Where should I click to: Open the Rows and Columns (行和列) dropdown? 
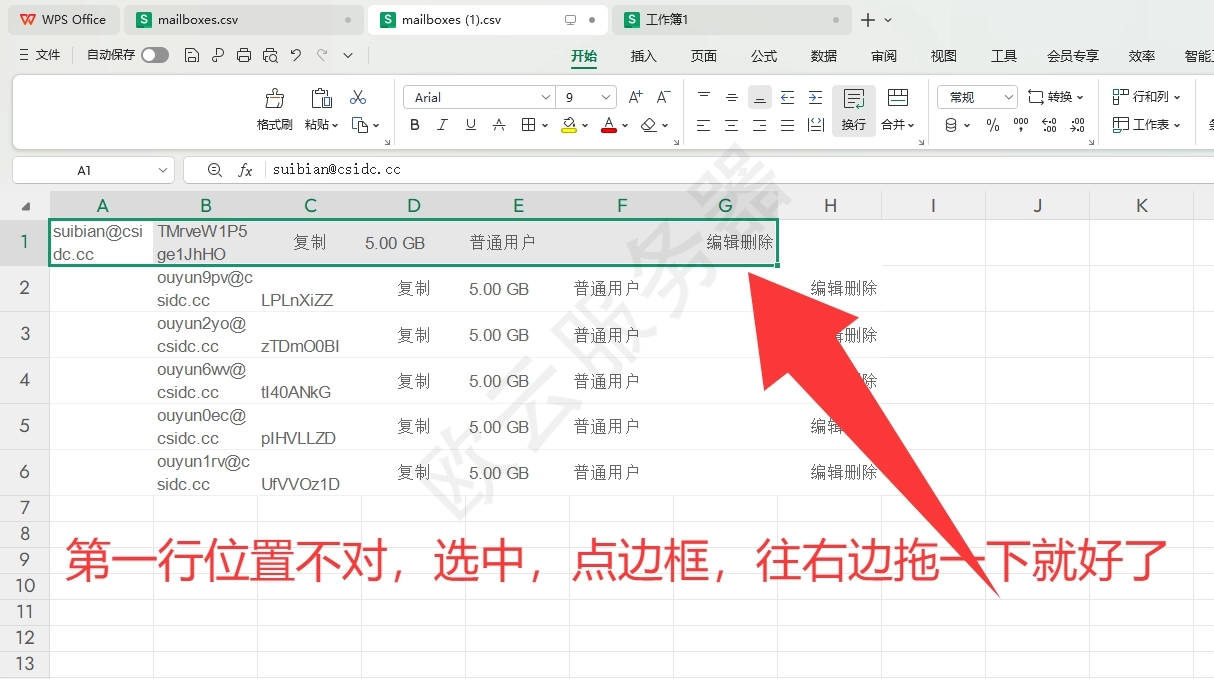coord(1147,97)
